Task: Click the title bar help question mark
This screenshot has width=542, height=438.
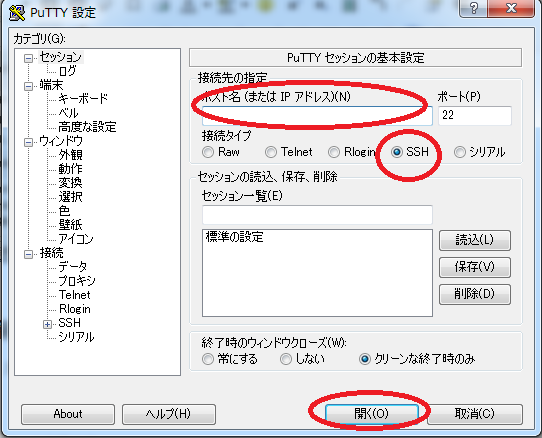Action: tap(473, 8)
